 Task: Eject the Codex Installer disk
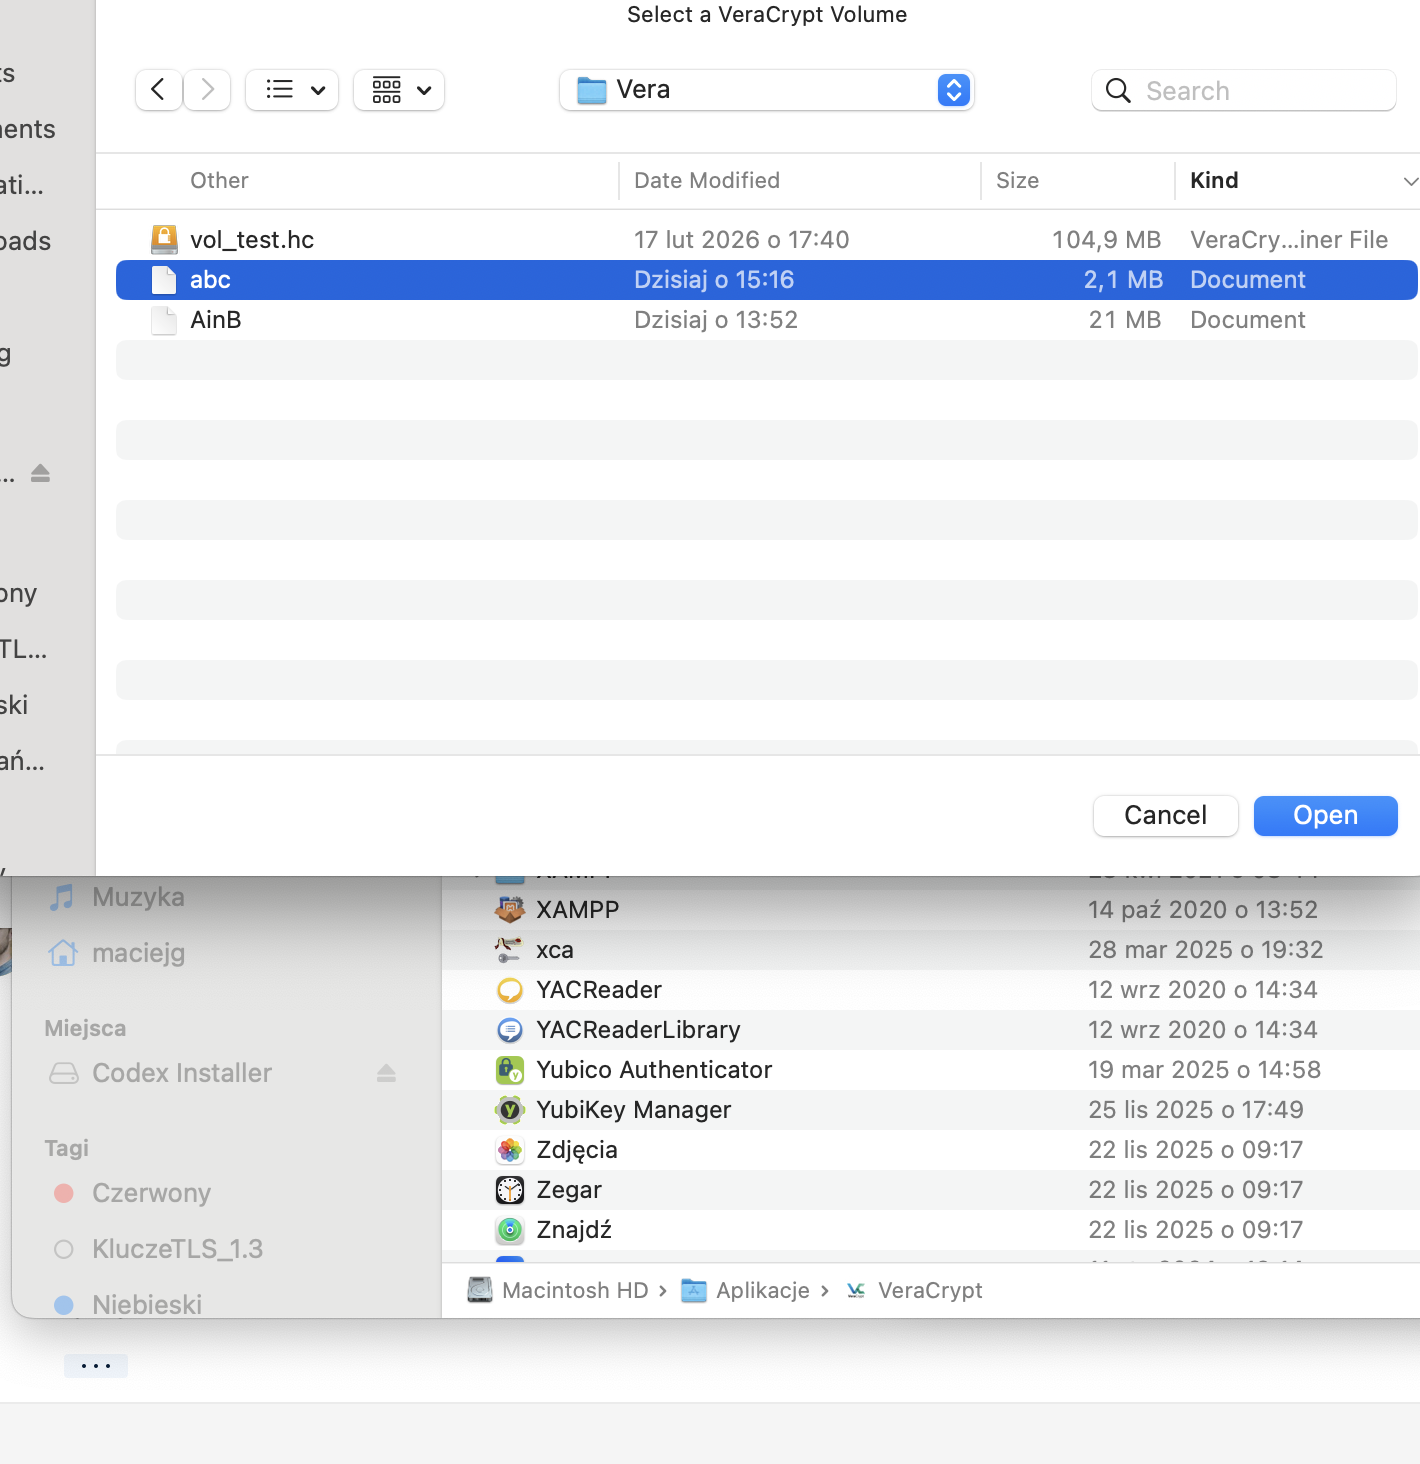387,1073
